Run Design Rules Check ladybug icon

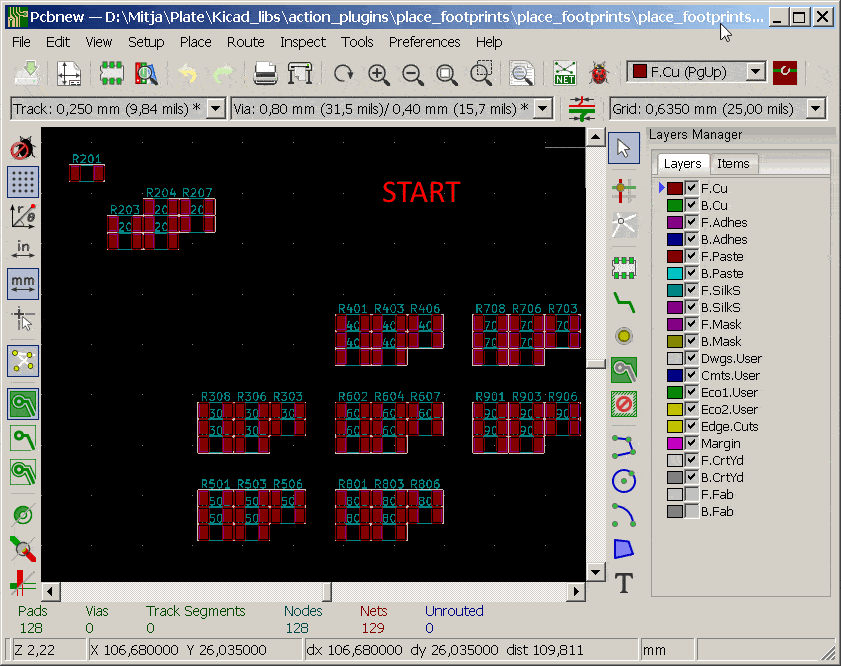[x=599, y=72]
